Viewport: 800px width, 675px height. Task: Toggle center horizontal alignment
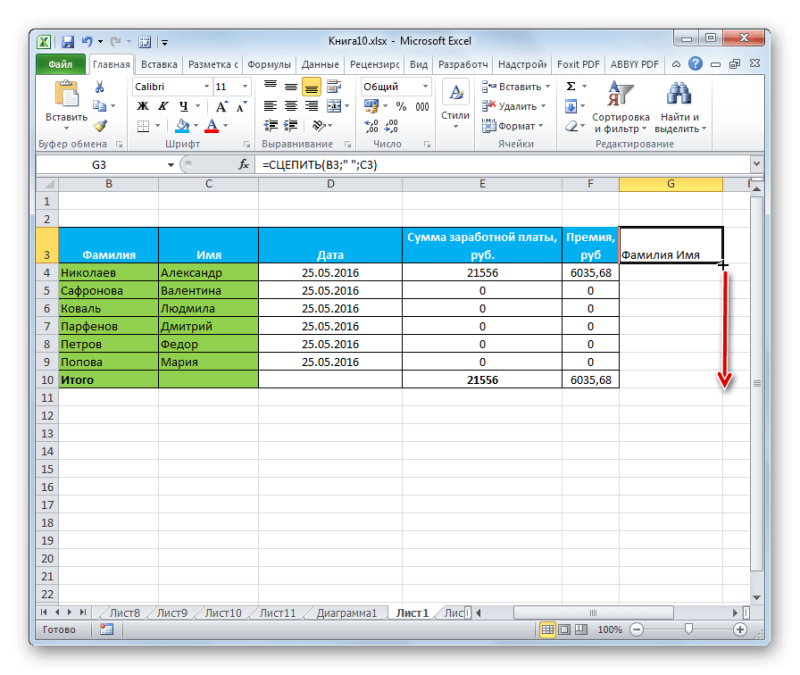click(x=291, y=106)
